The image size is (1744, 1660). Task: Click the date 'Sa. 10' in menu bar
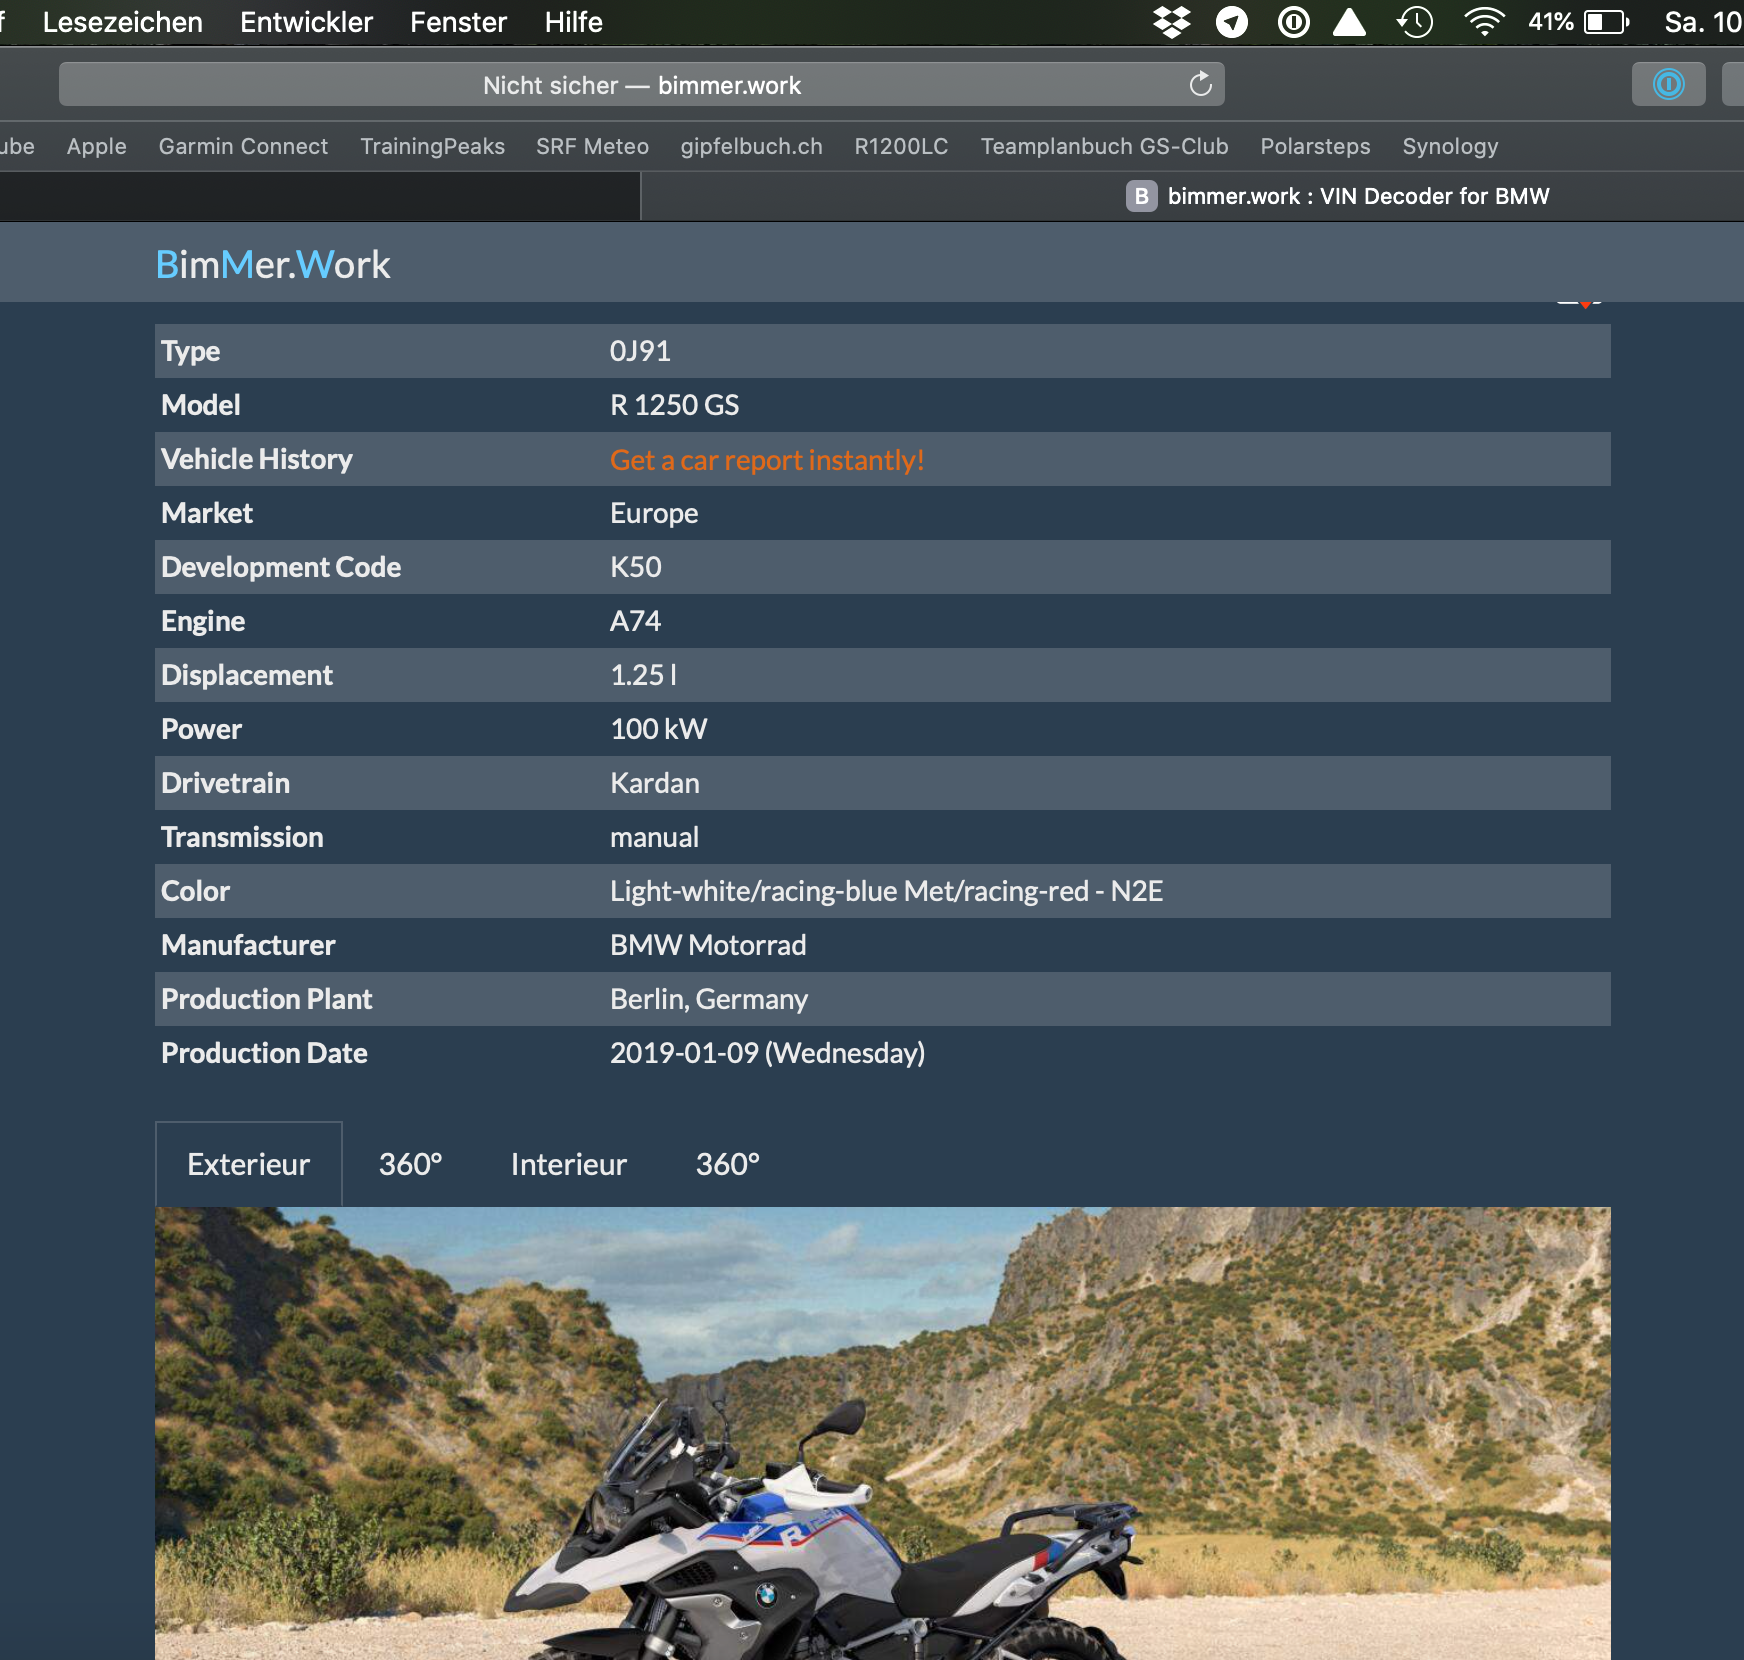(x=1703, y=22)
